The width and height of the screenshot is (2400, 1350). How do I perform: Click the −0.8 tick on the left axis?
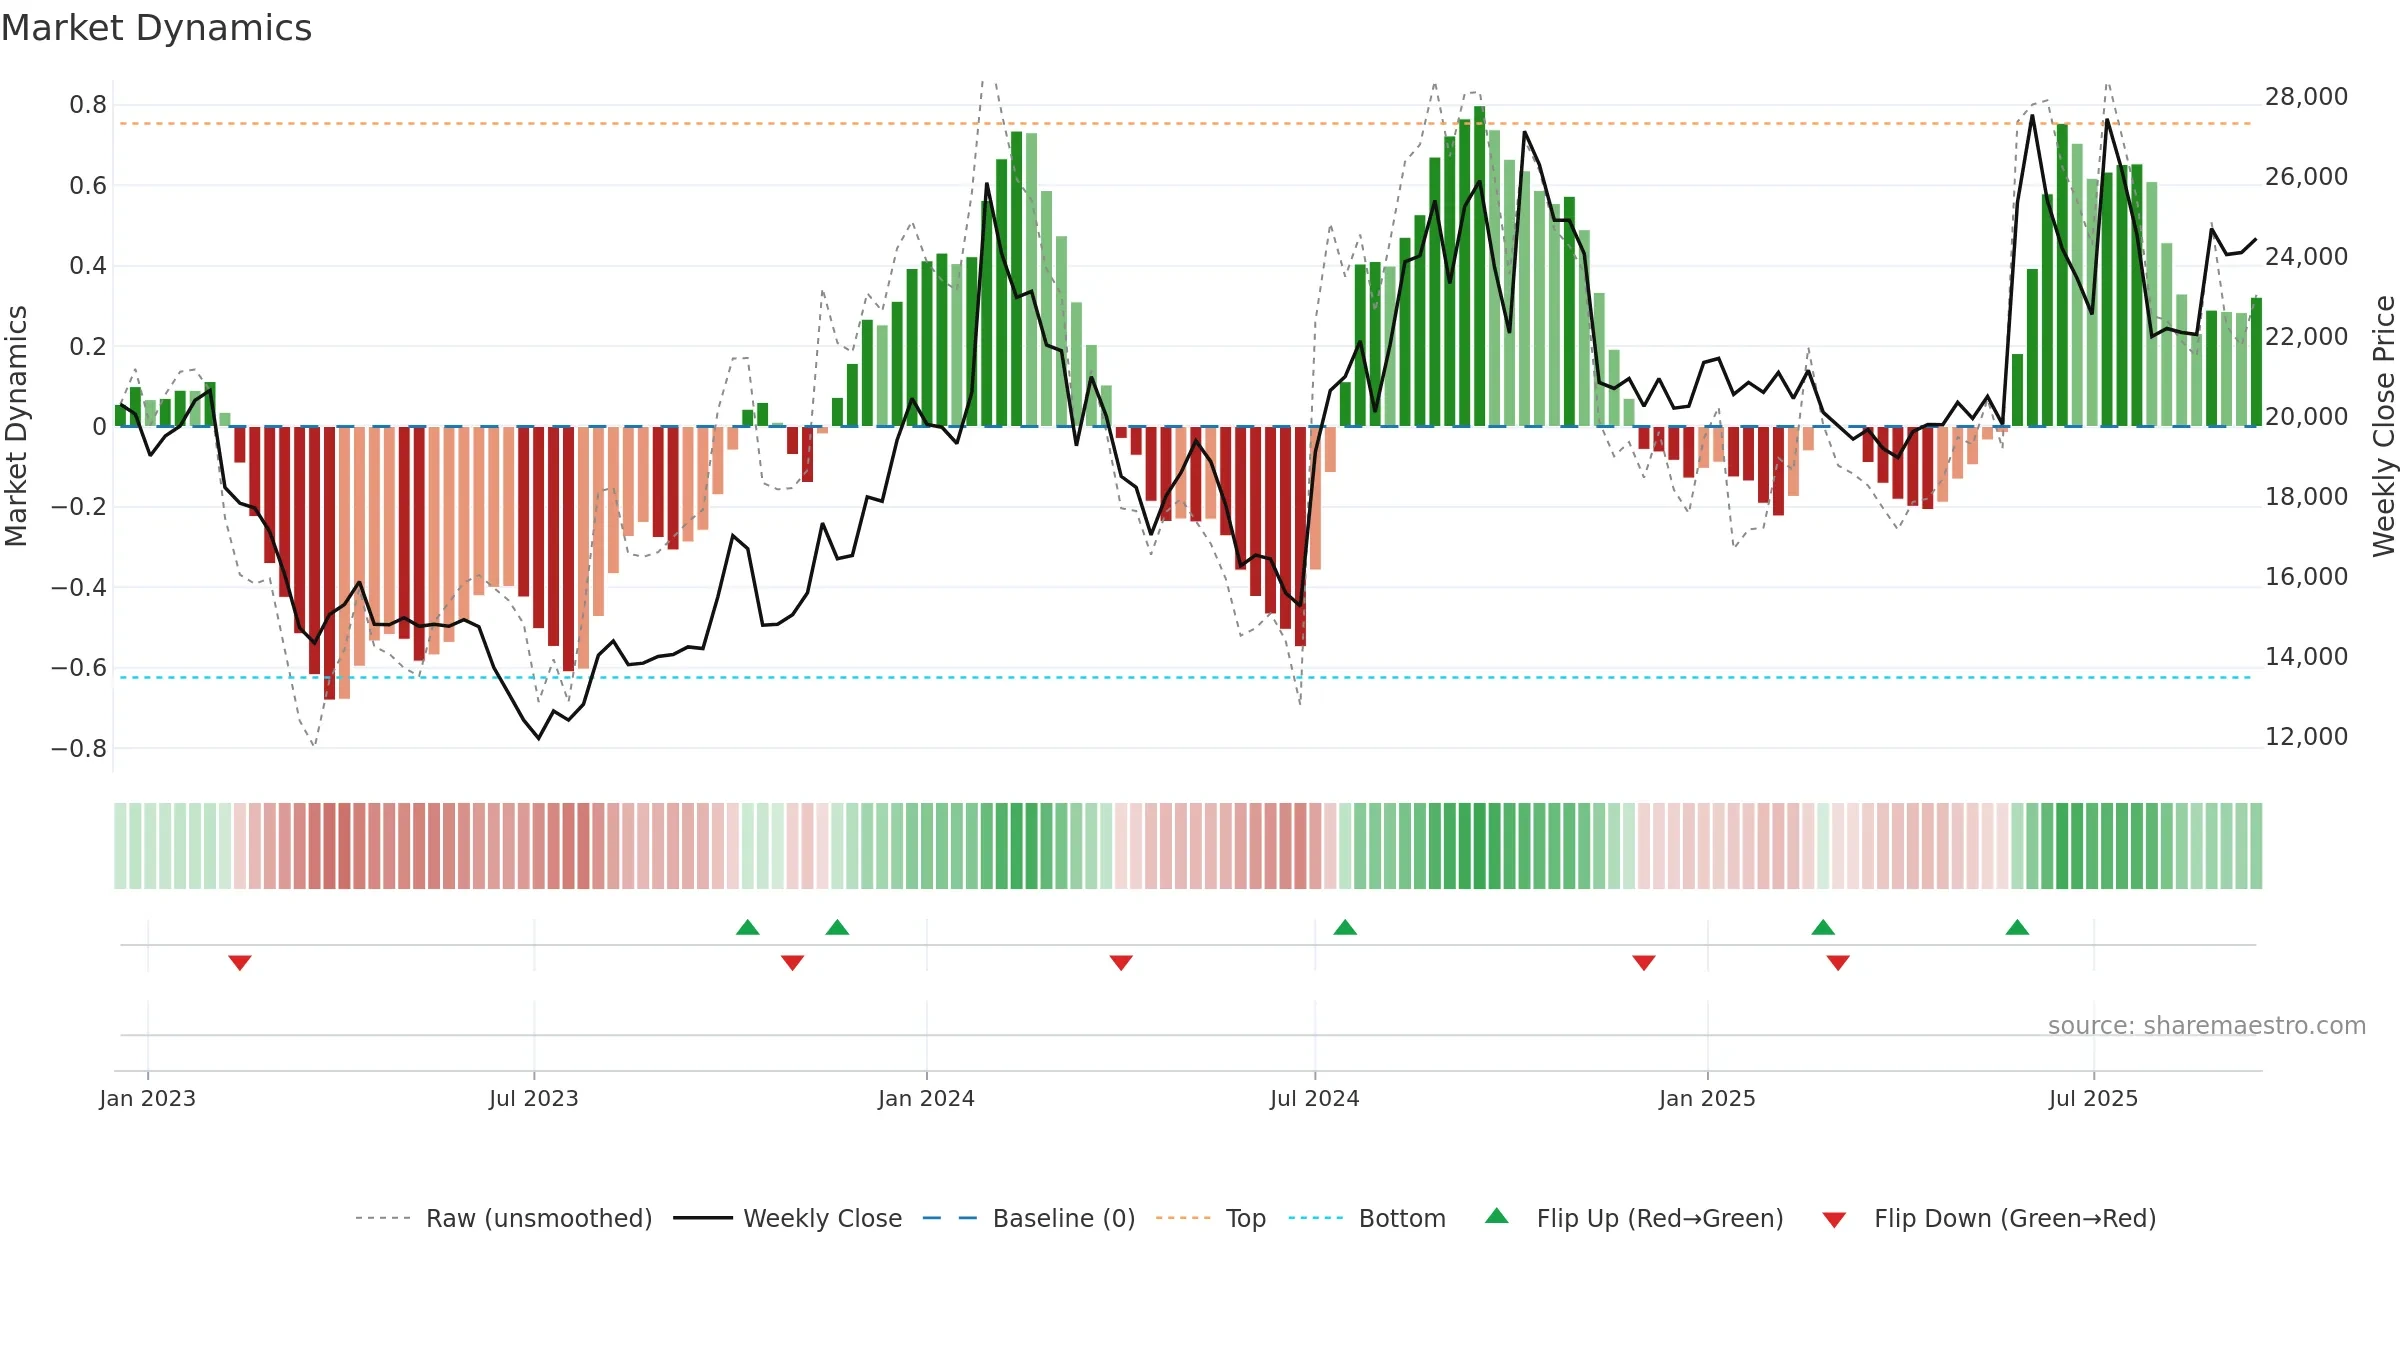point(79,748)
